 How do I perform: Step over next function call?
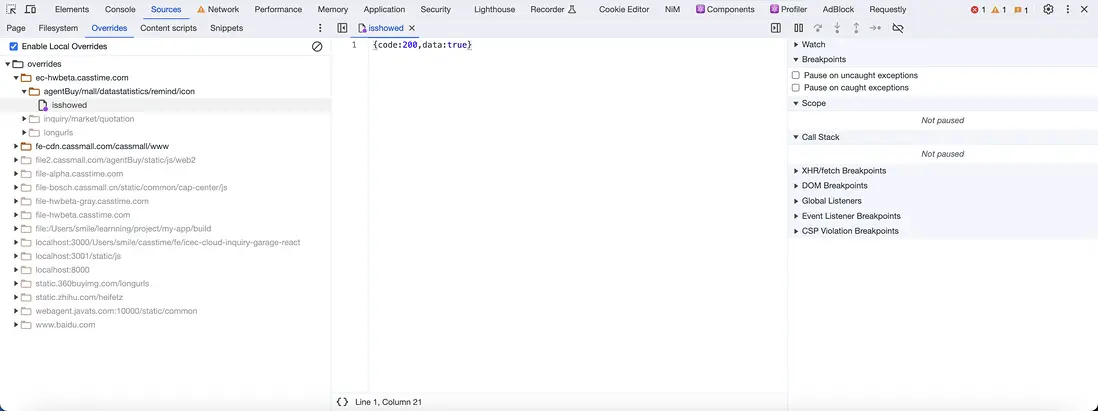pyautogui.click(x=817, y=28)
